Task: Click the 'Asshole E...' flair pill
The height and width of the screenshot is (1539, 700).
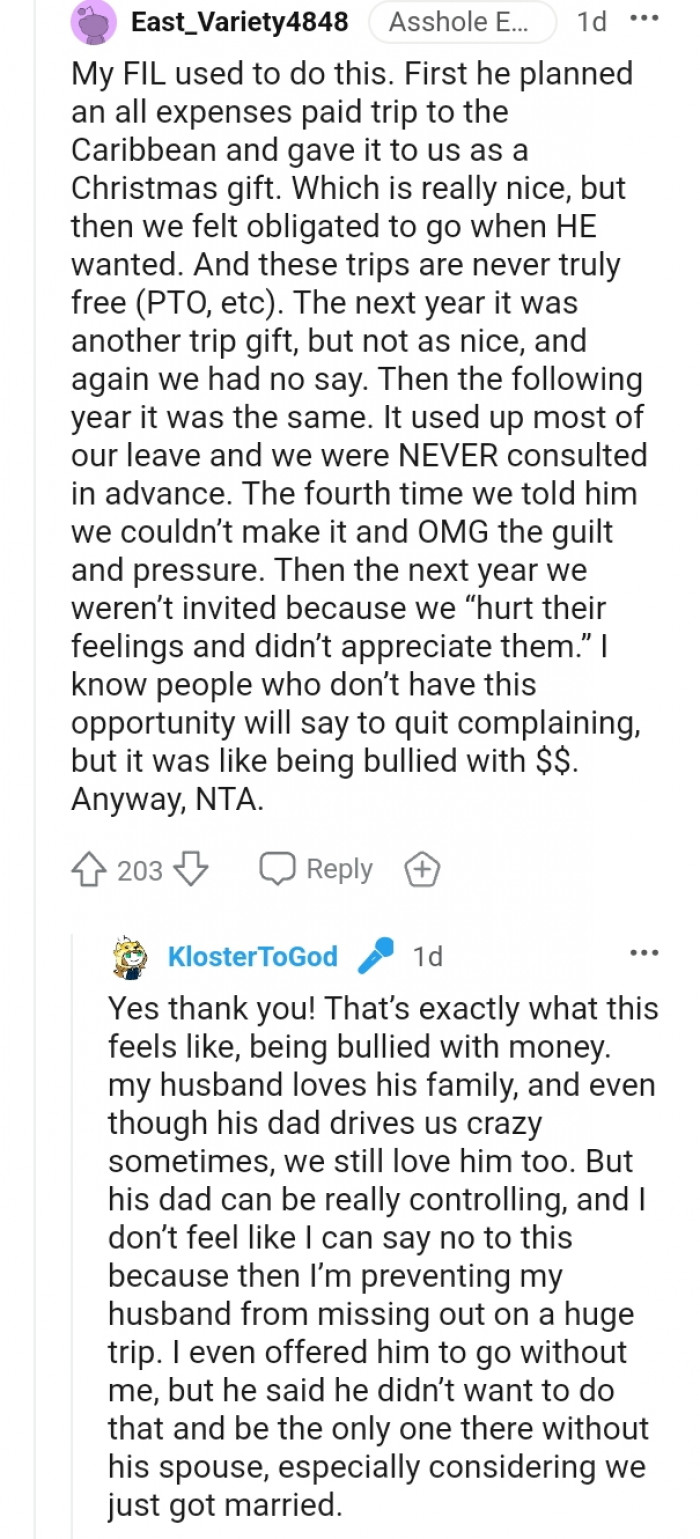Action: (462, 21)
